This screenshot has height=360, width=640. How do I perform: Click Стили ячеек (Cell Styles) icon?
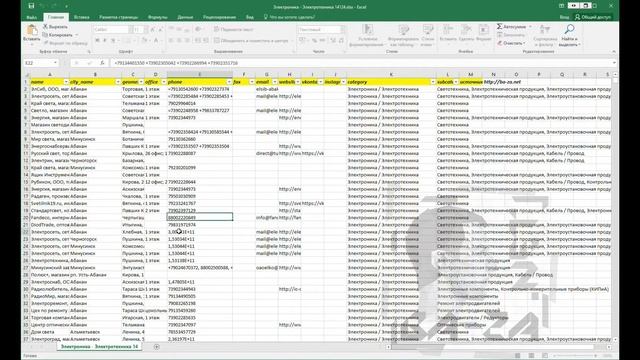[x=428, y=30]
